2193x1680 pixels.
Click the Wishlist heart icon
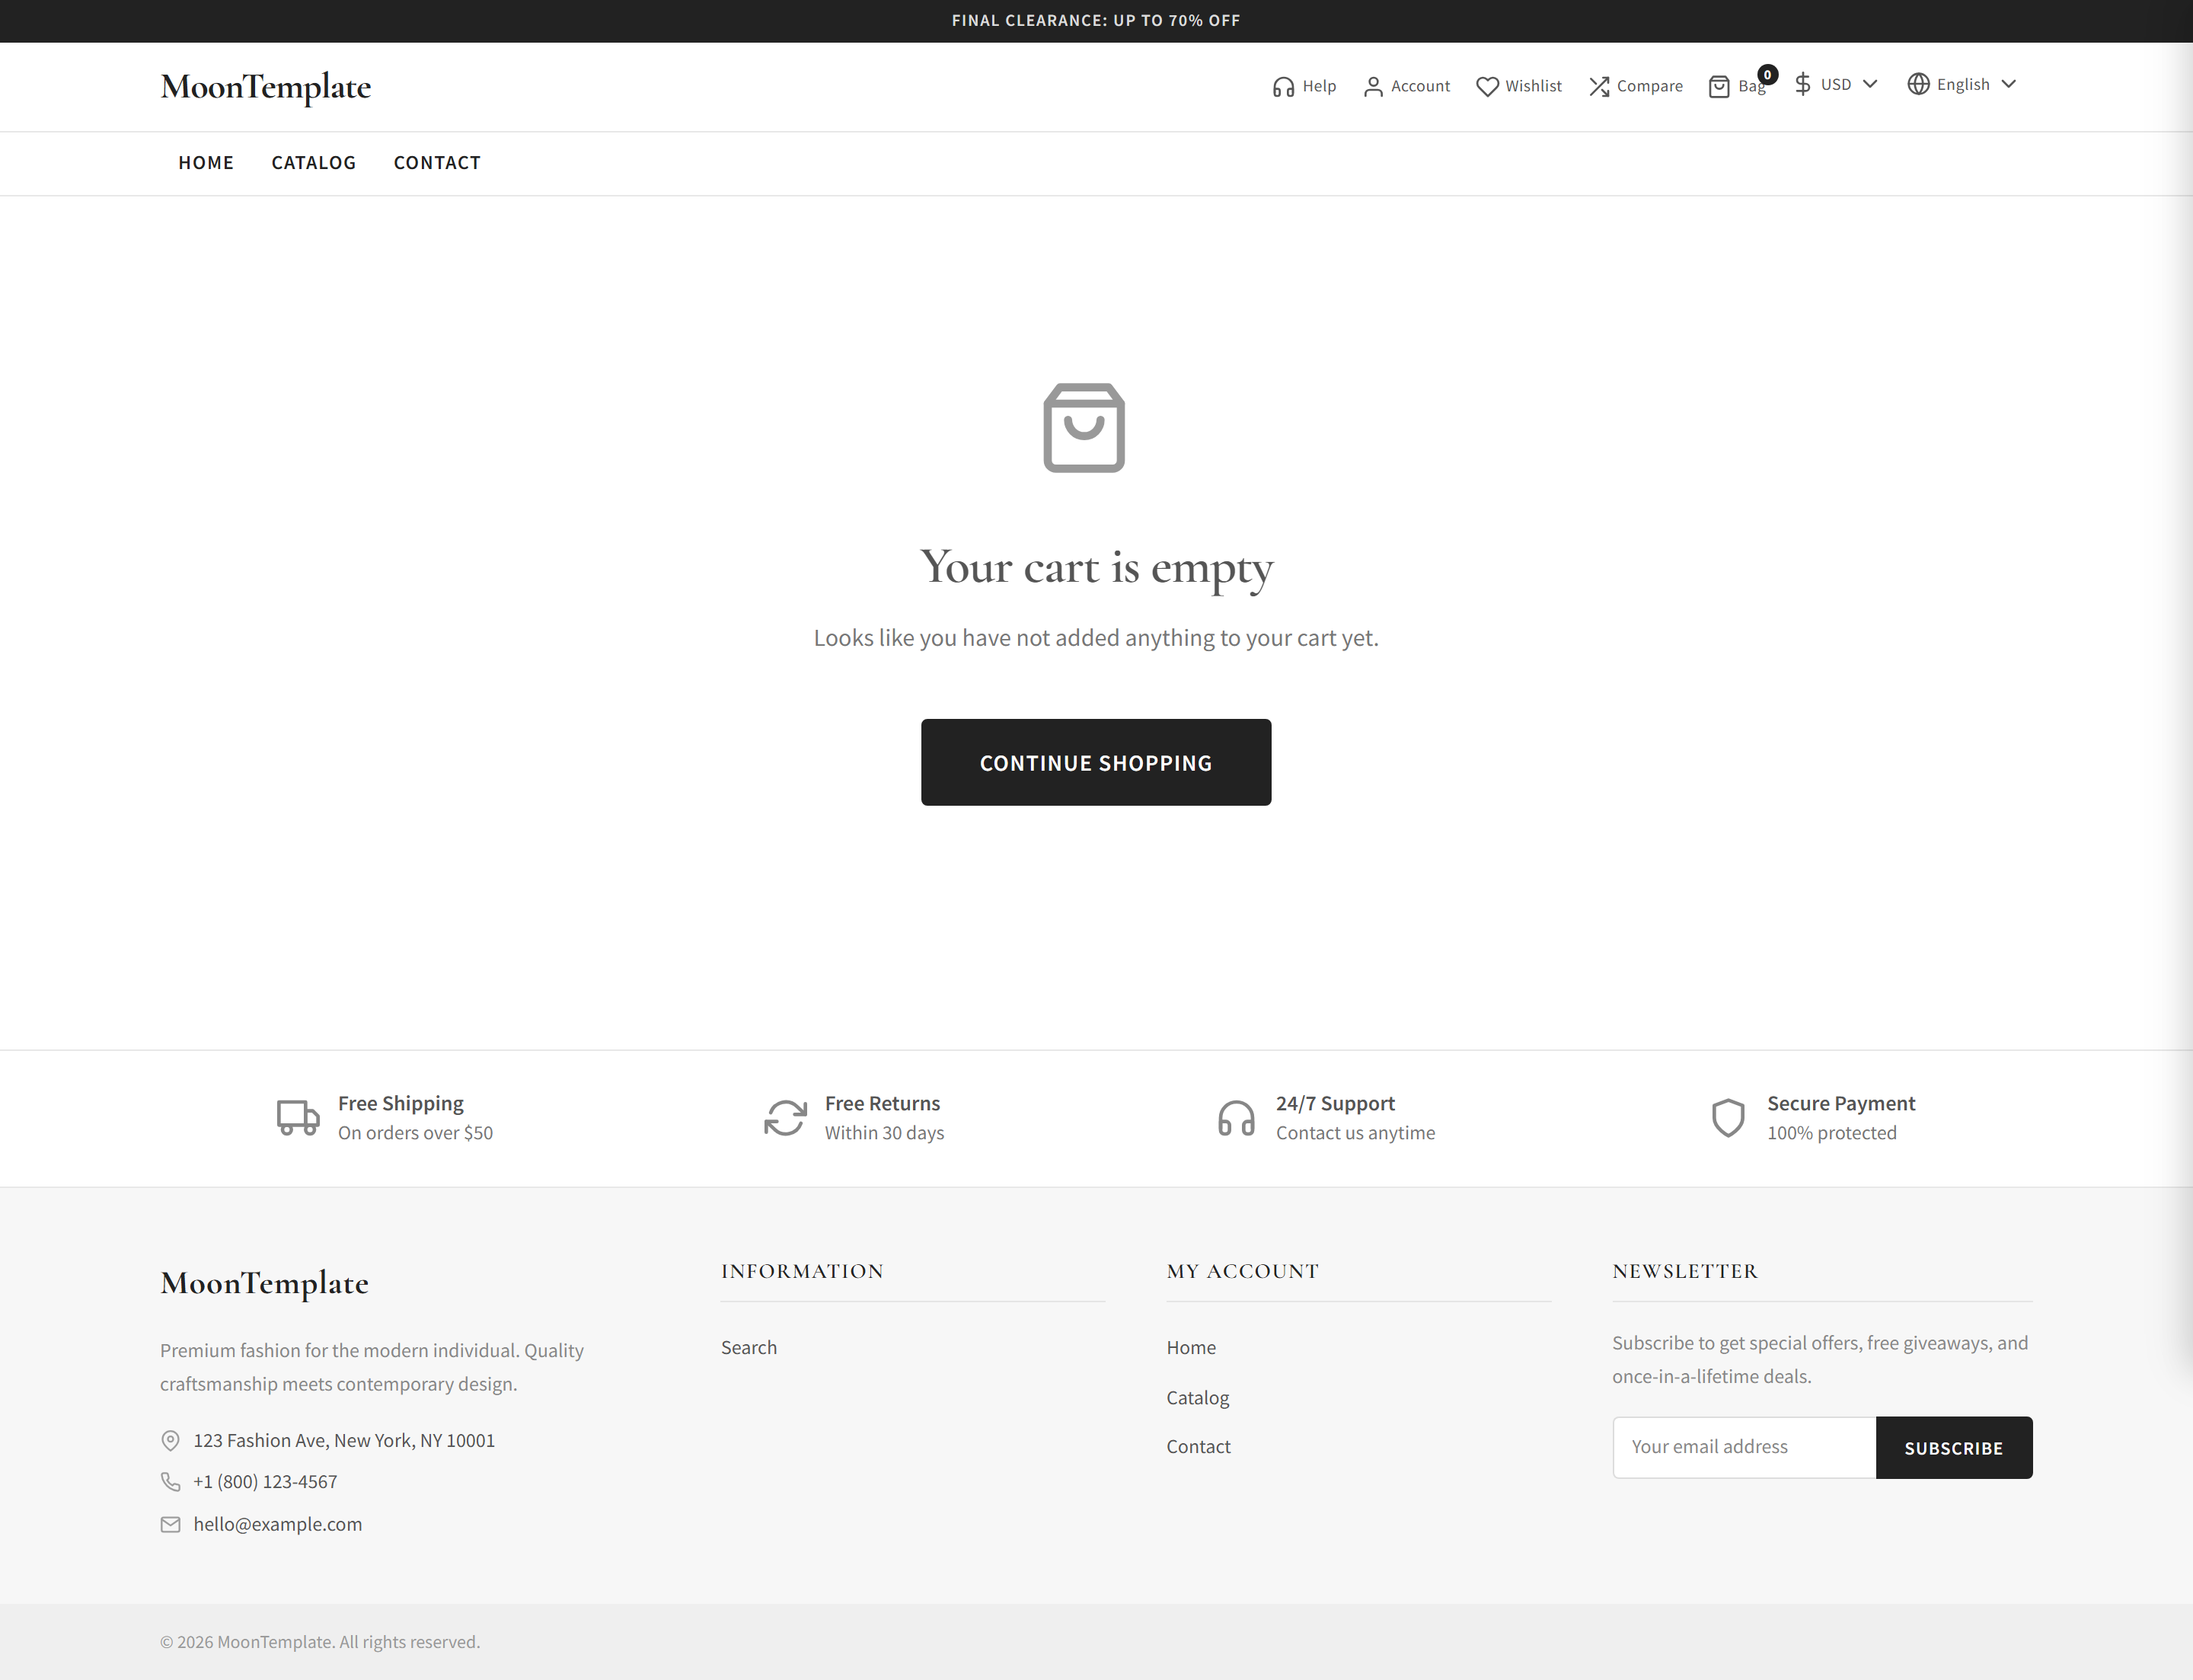point(1488,86)
